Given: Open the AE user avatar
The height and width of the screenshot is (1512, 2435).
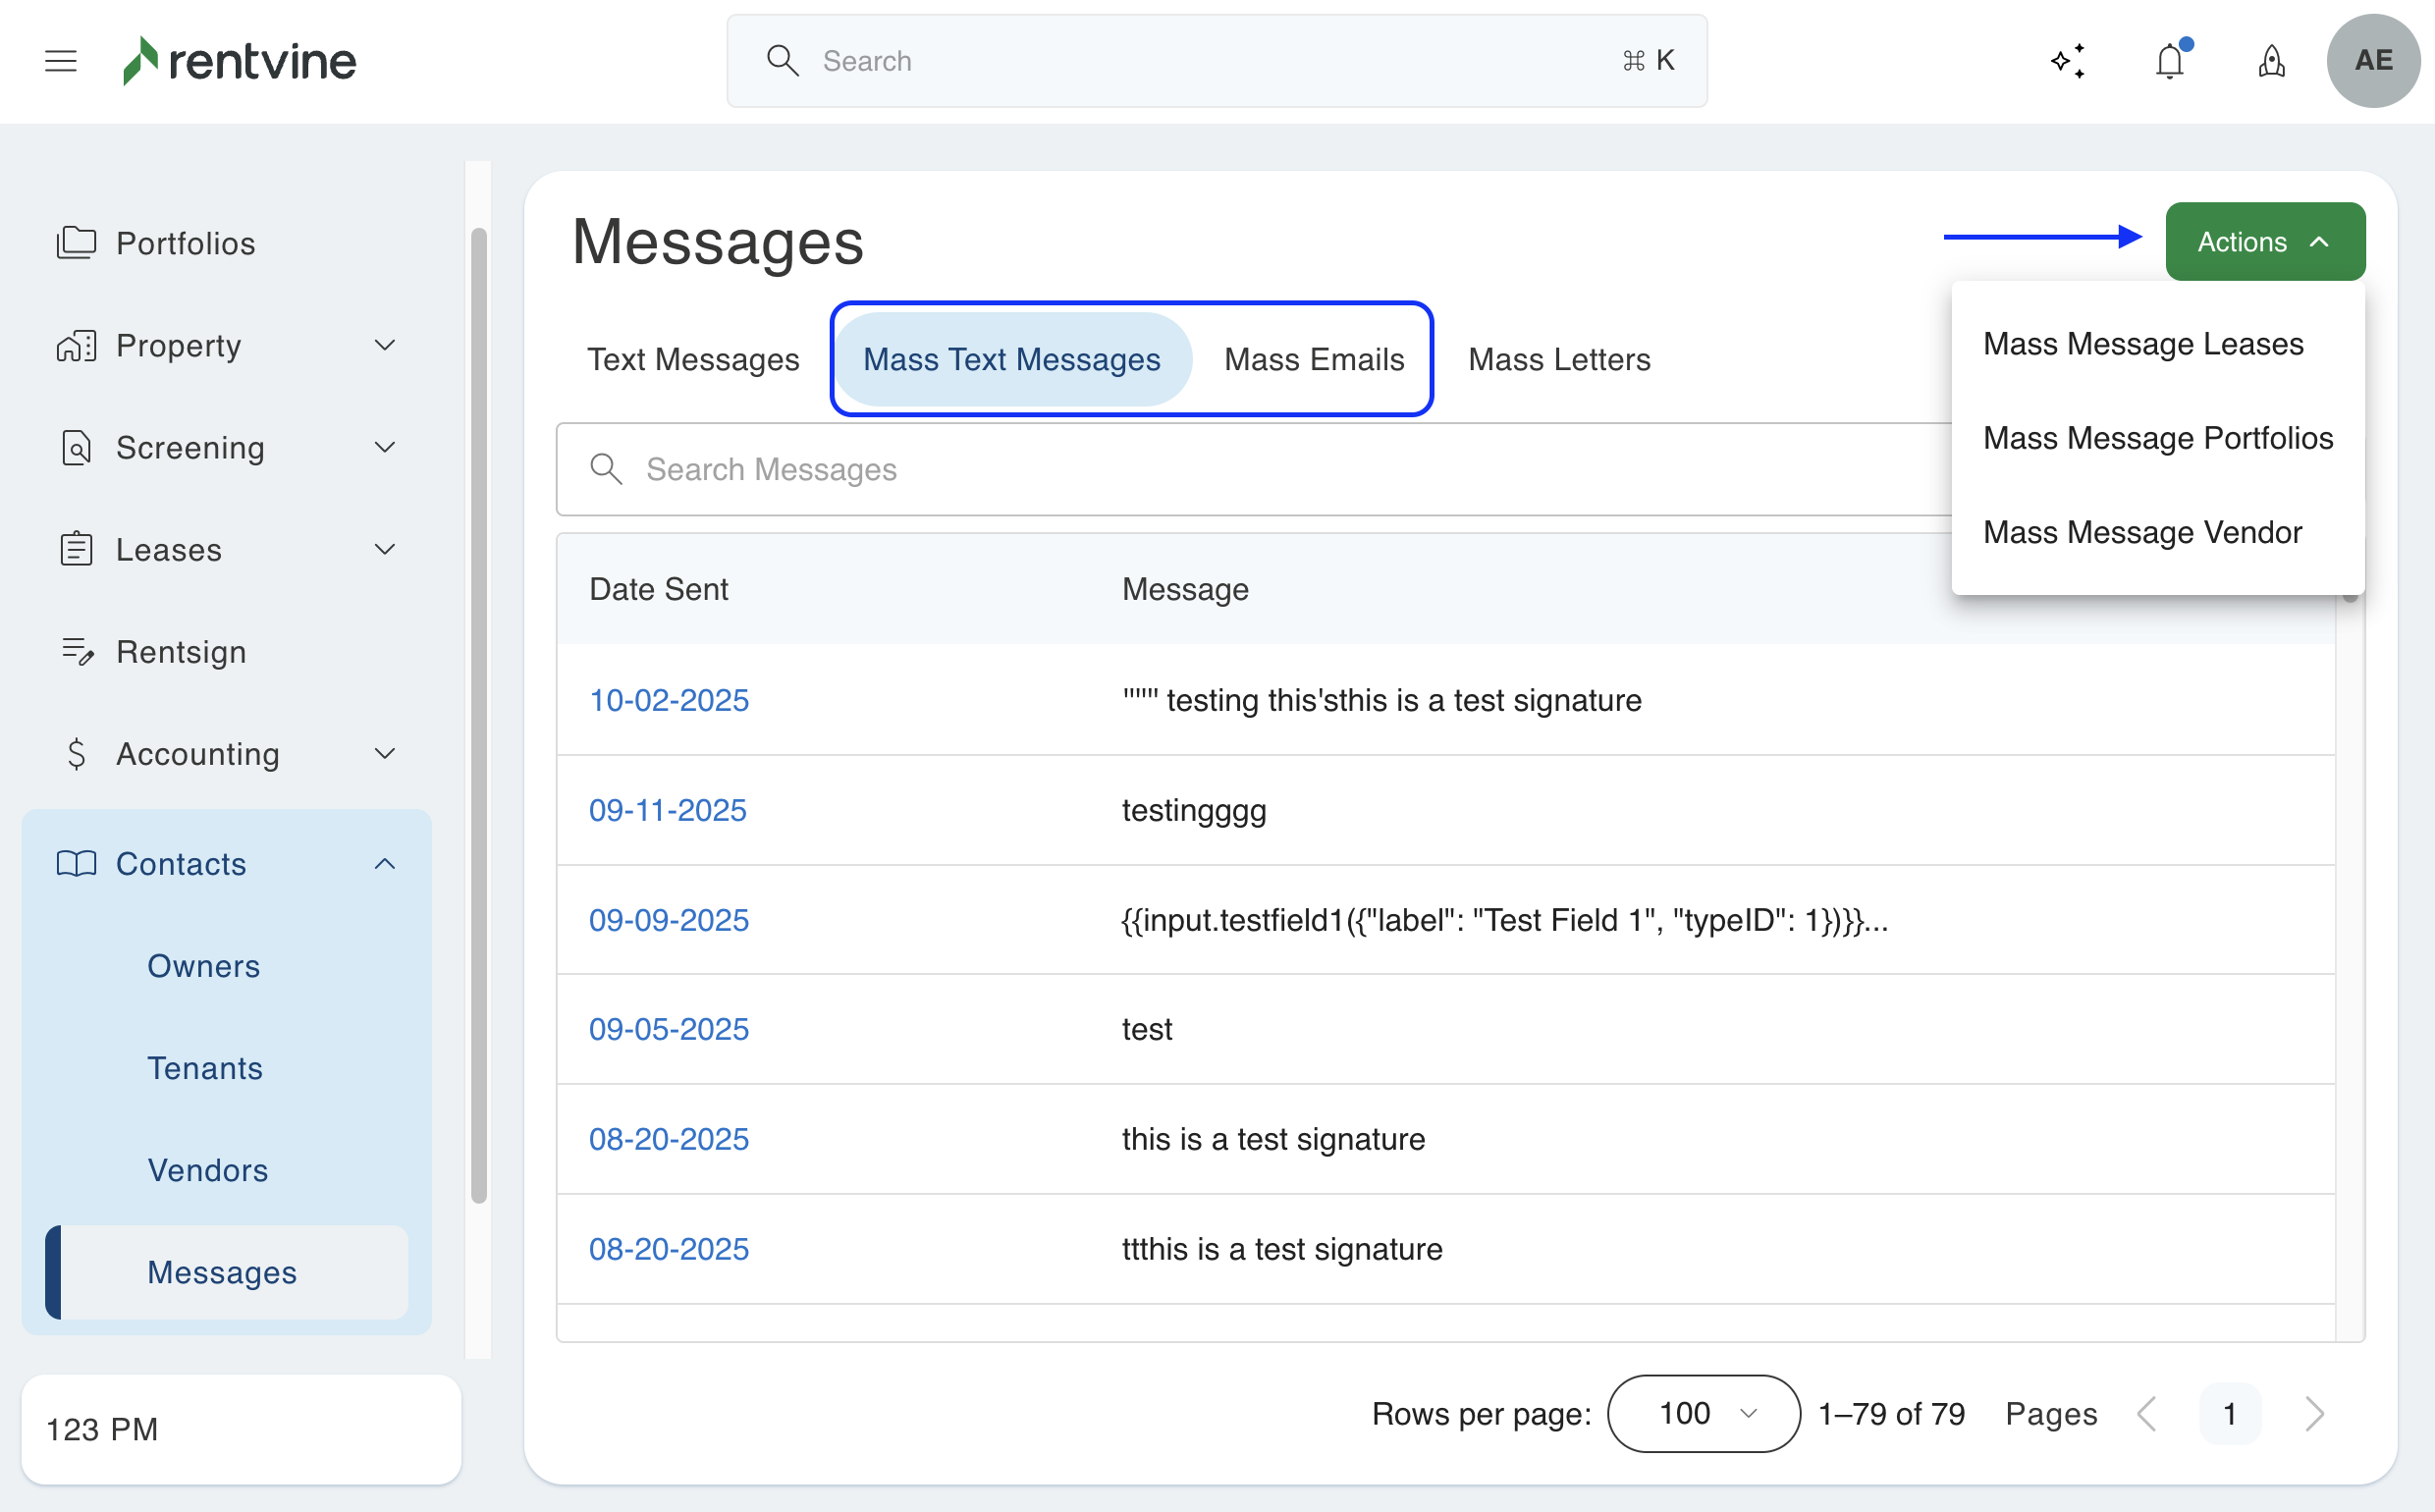Looking at the screenshot, I should [x=2372, y=61].
